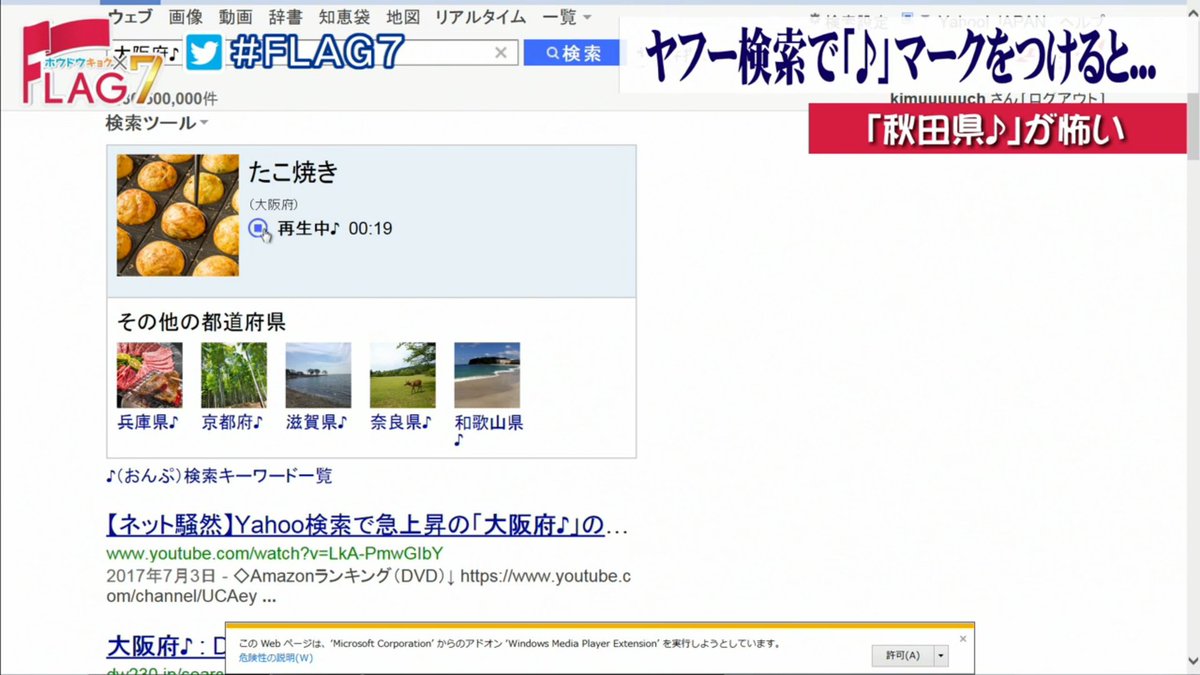This screenshot has width=1200, height=675.
Task: Expand the arrow beside 許可(A)
Action: [x=940, y=656]
